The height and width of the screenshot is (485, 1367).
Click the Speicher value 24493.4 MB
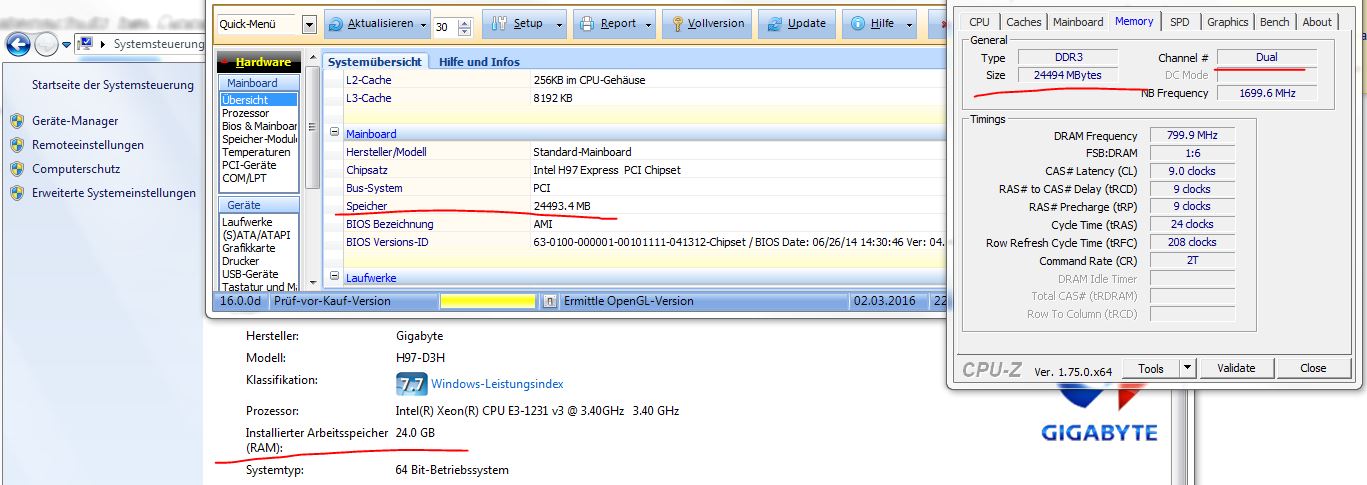(562, 206)
